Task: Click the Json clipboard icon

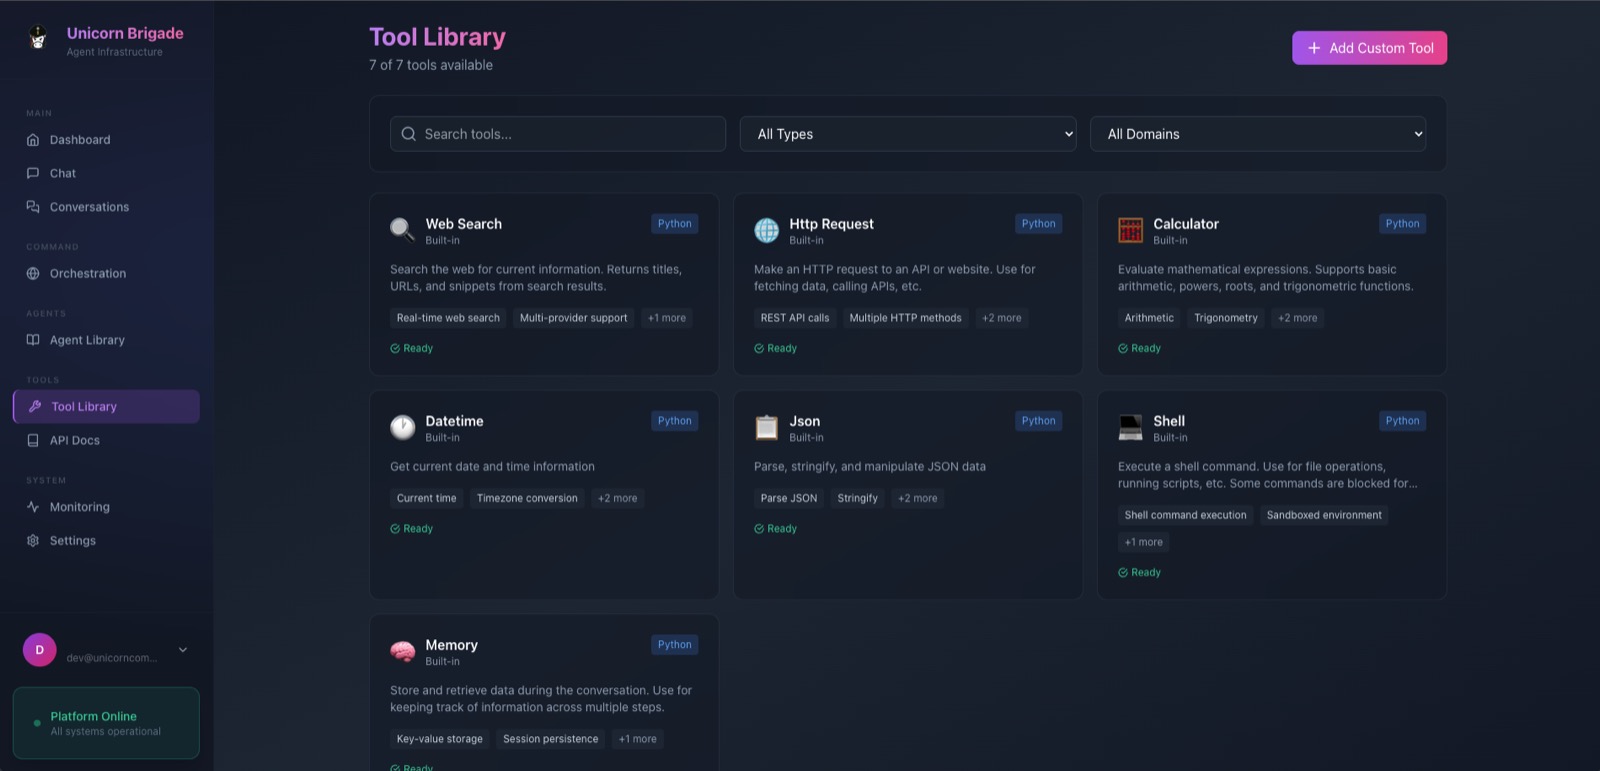Action: pos(766,427)
